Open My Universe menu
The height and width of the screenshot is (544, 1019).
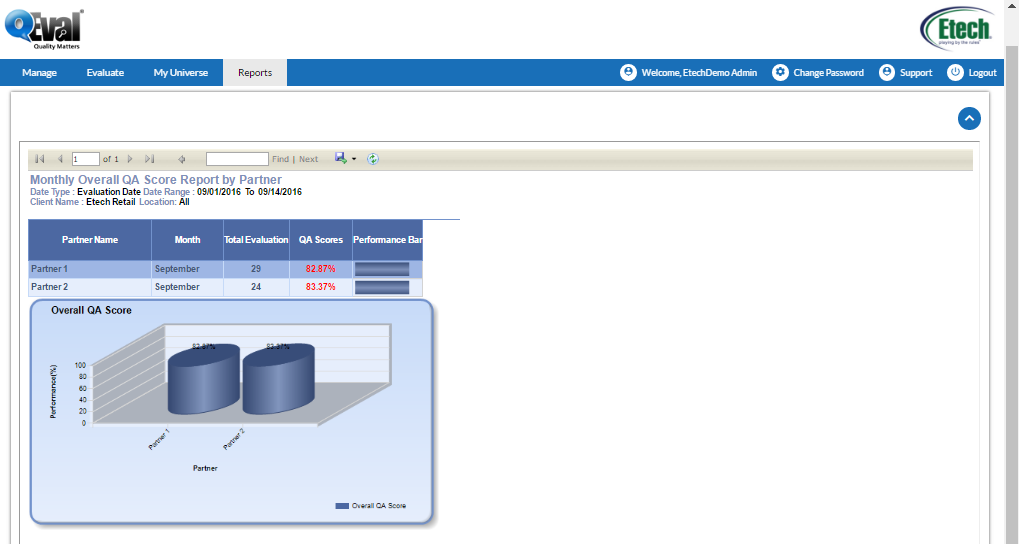[x=181, y=73]
